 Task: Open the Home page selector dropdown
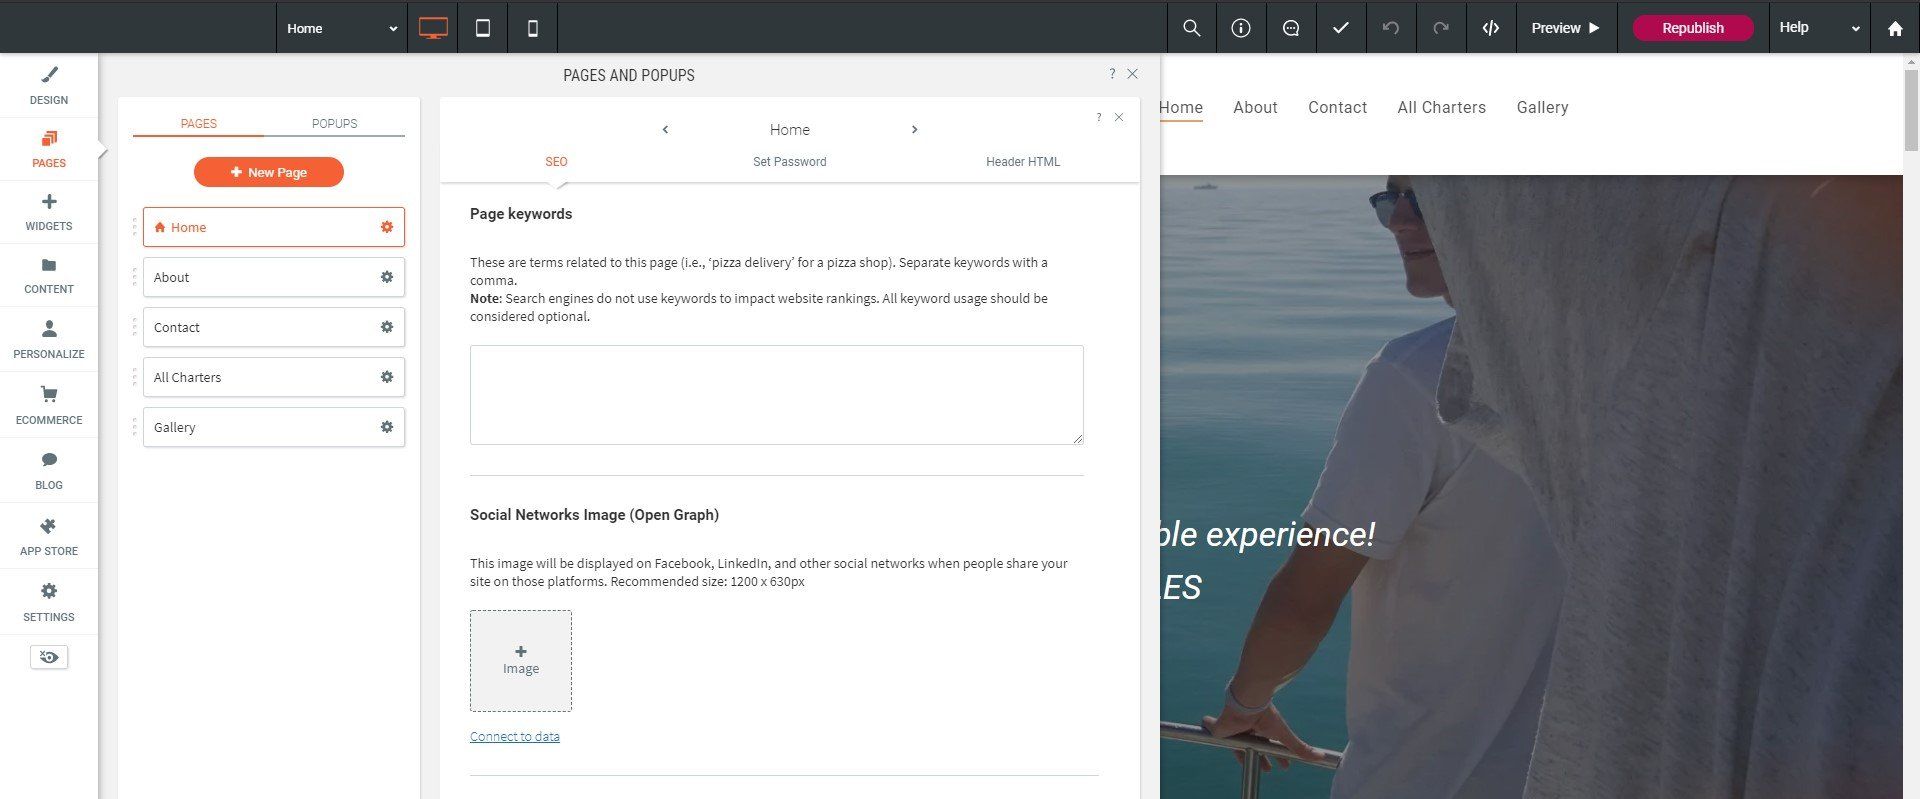tap(342, 28)
